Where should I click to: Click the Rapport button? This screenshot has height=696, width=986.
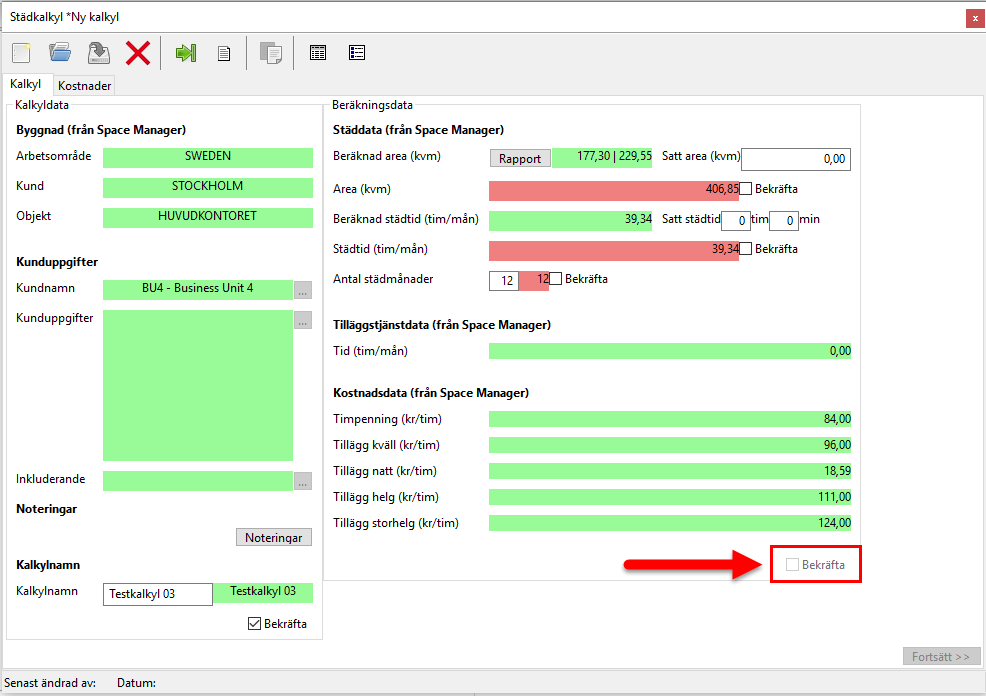click(x=520, y=158)
